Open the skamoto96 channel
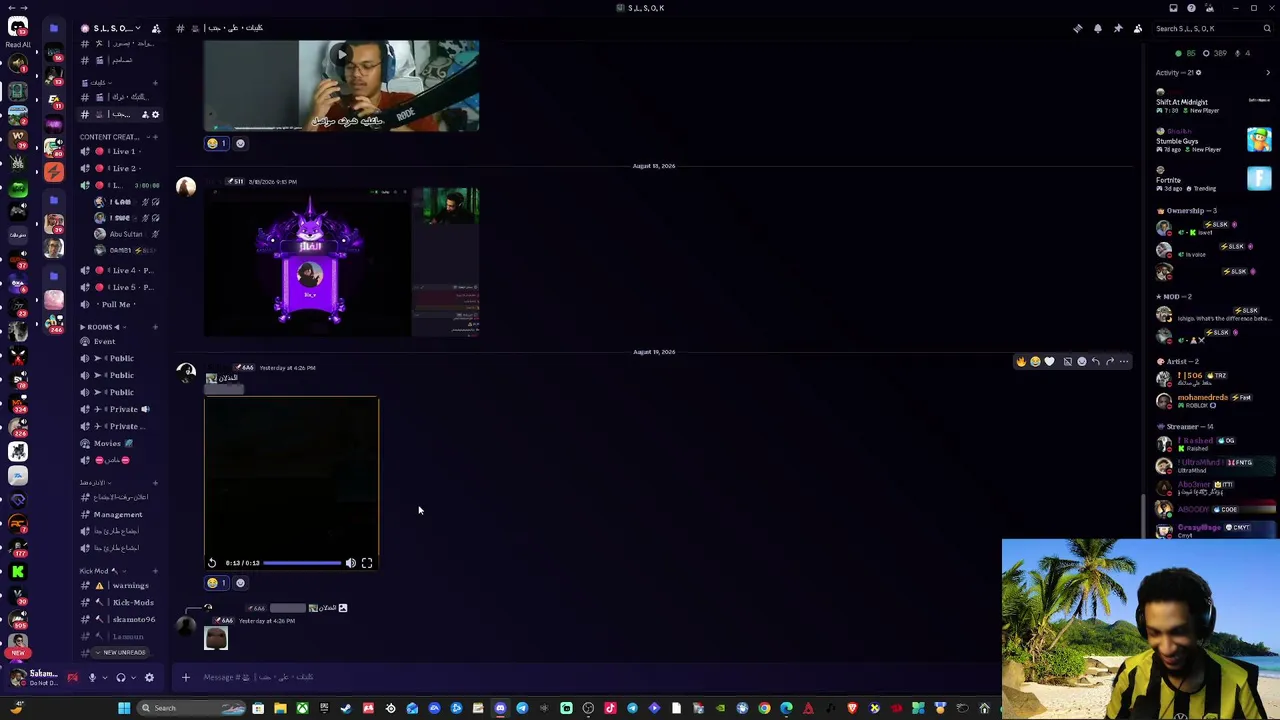Viewport: 1280px width, 720px height. (120, 619)
